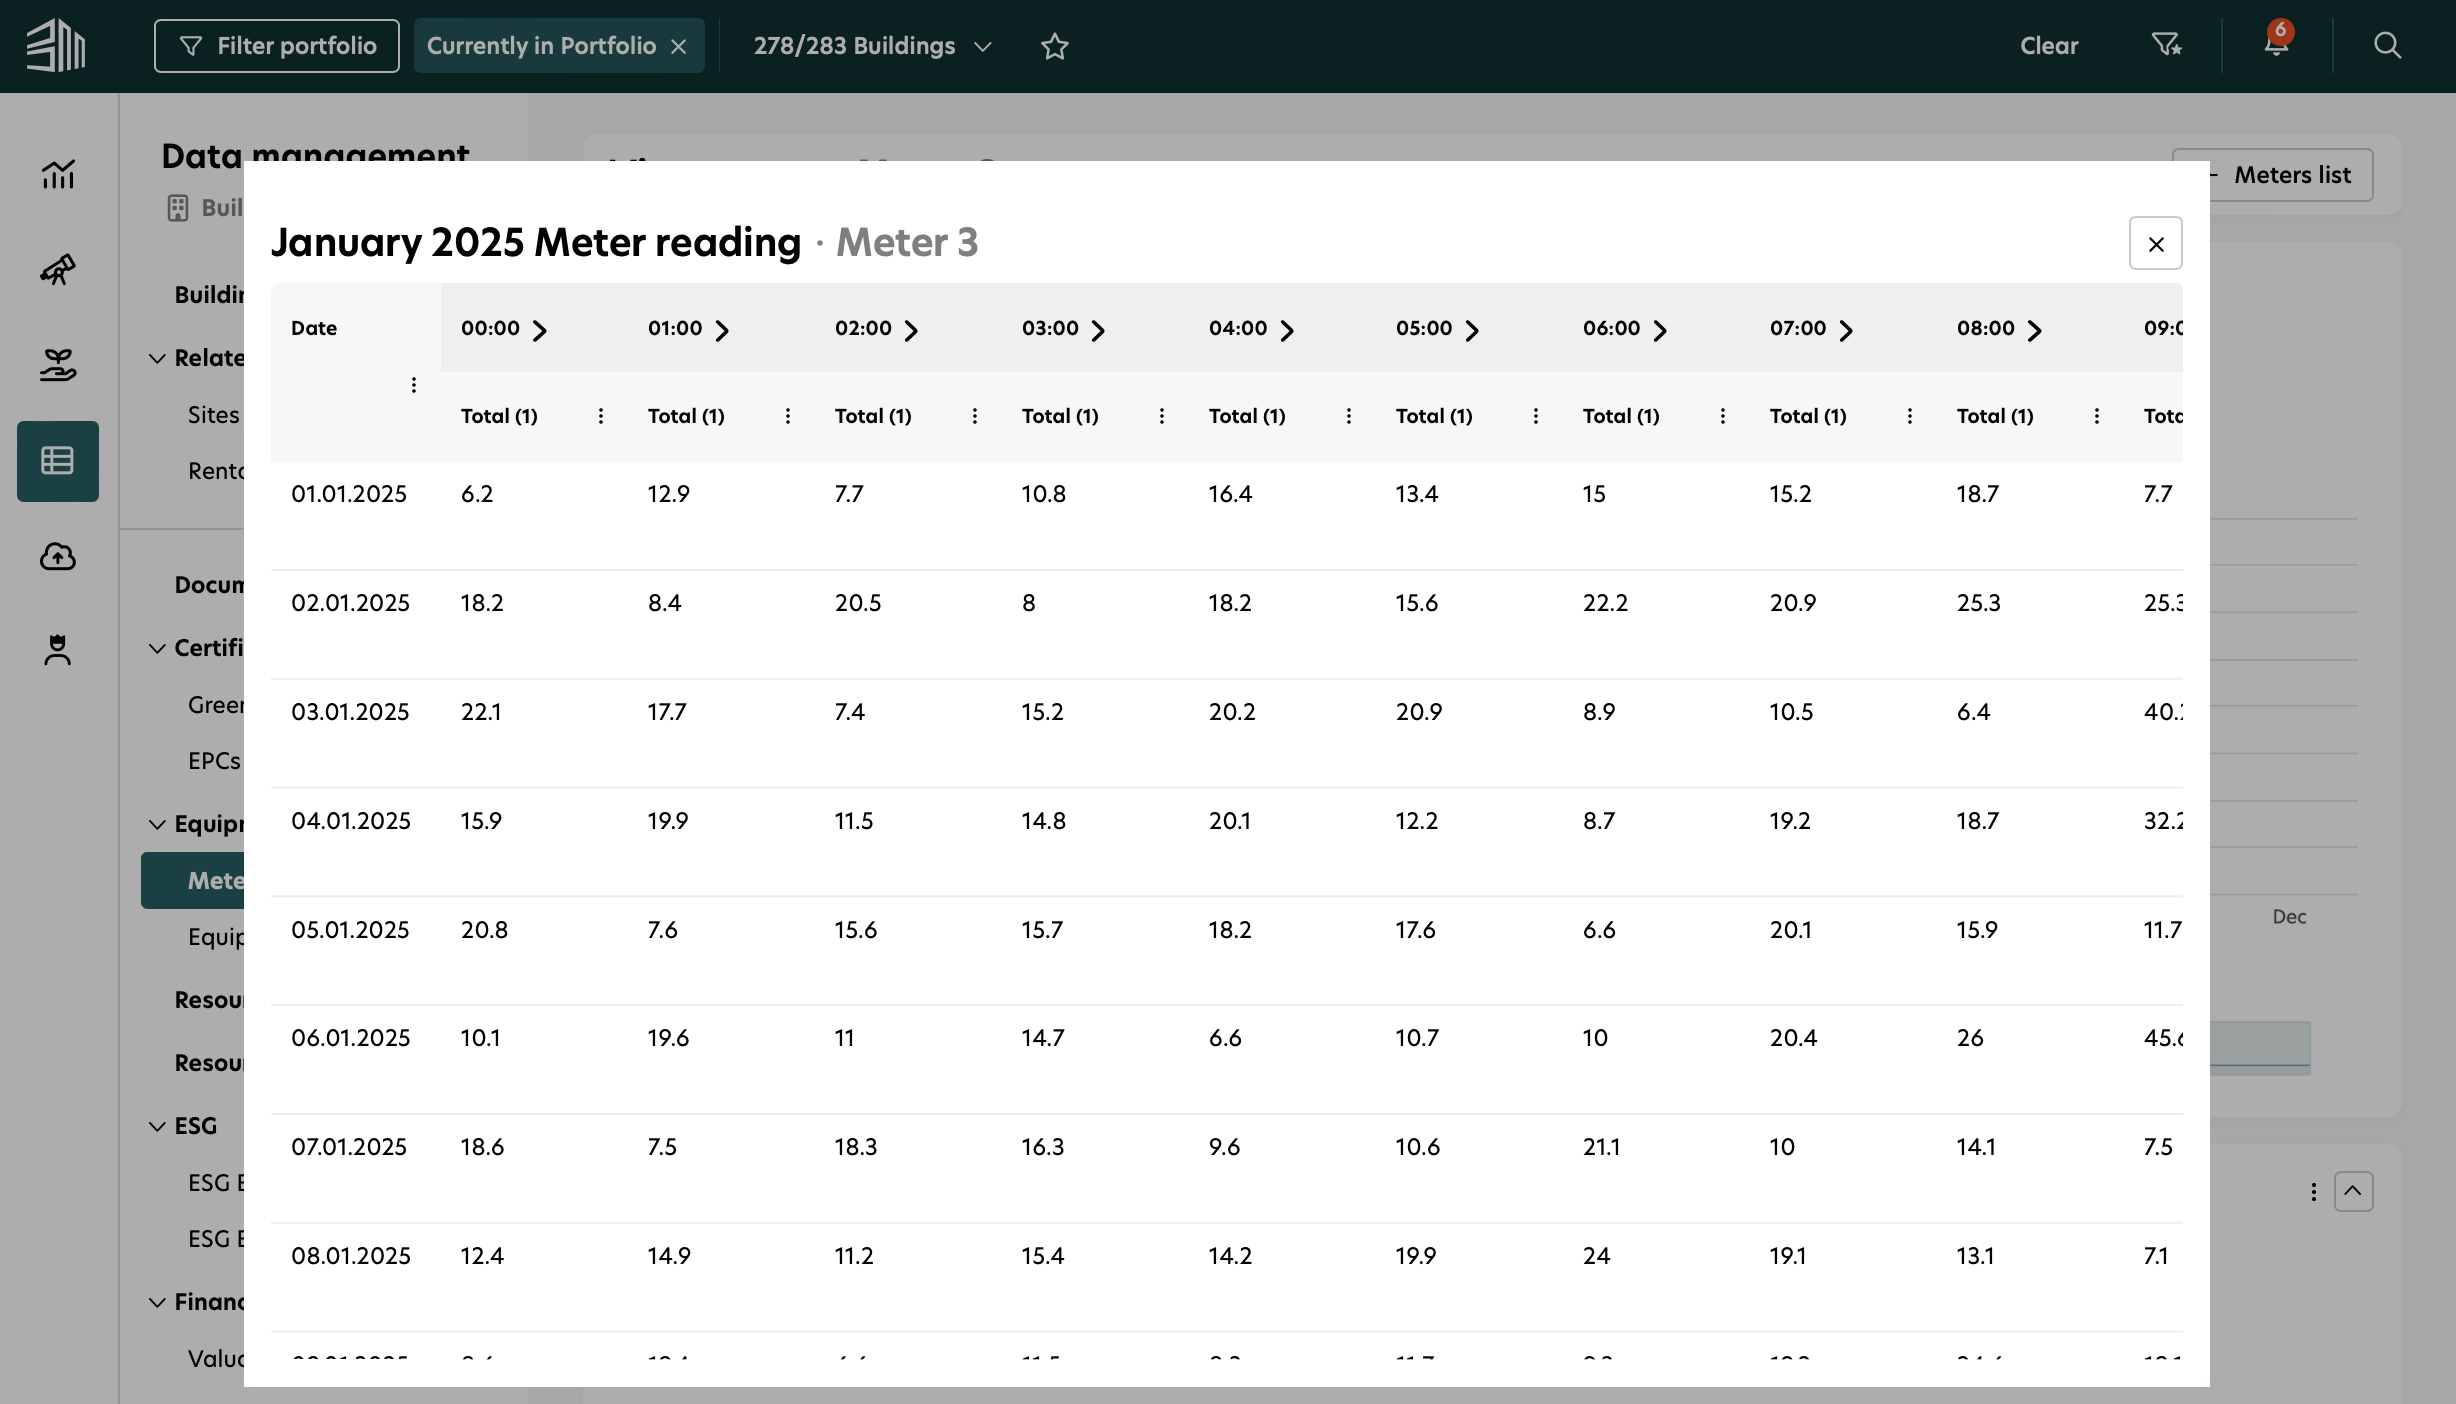Open the search magnifier icon
The image size is (2456, 1404).
pos(2387,45)
